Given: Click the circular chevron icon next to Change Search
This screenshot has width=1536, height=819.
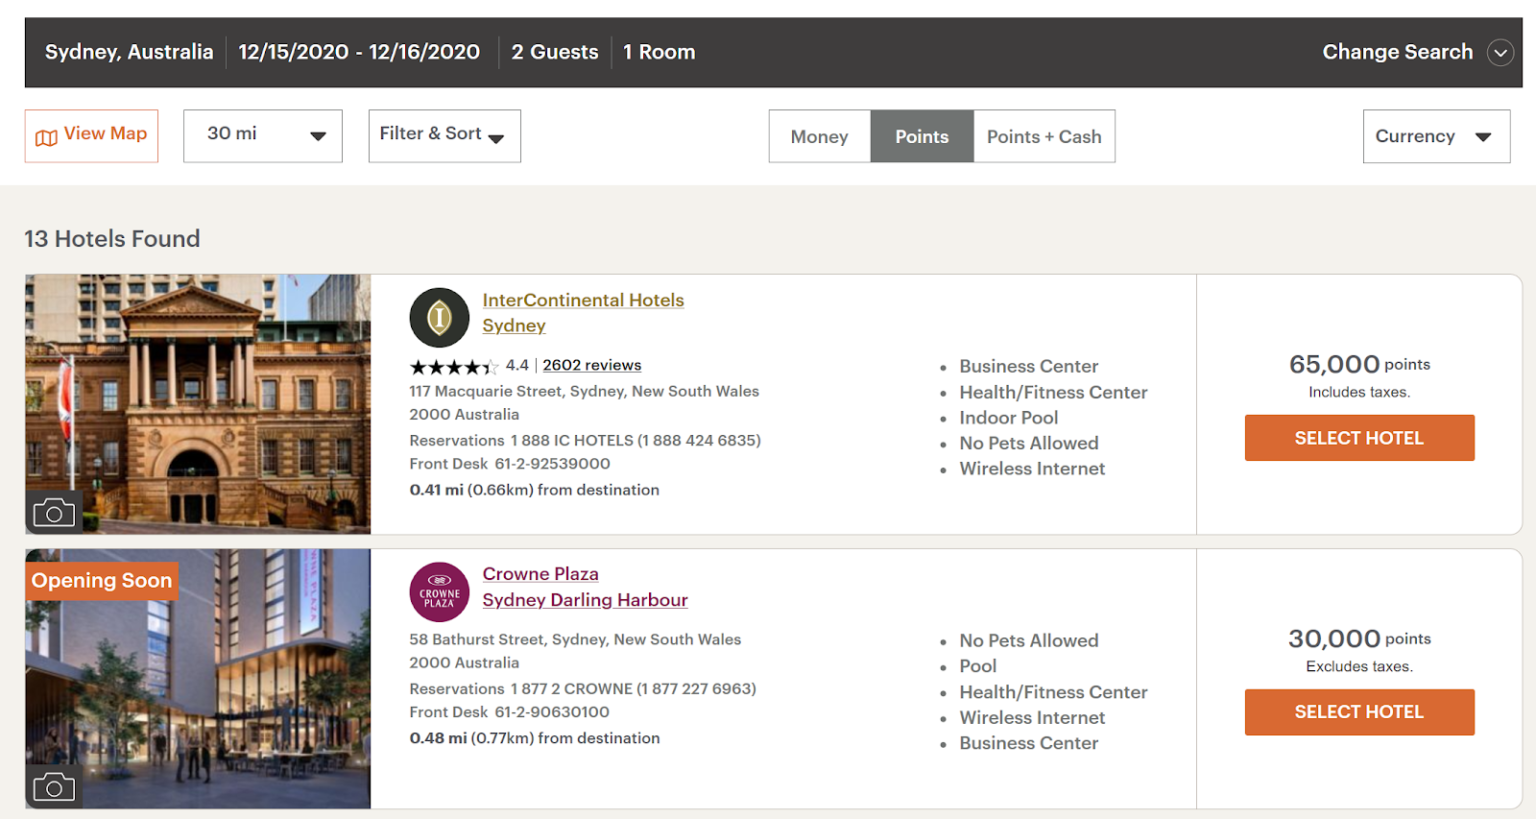Looking at the screenshot, I should click(x=1500, y=52).
